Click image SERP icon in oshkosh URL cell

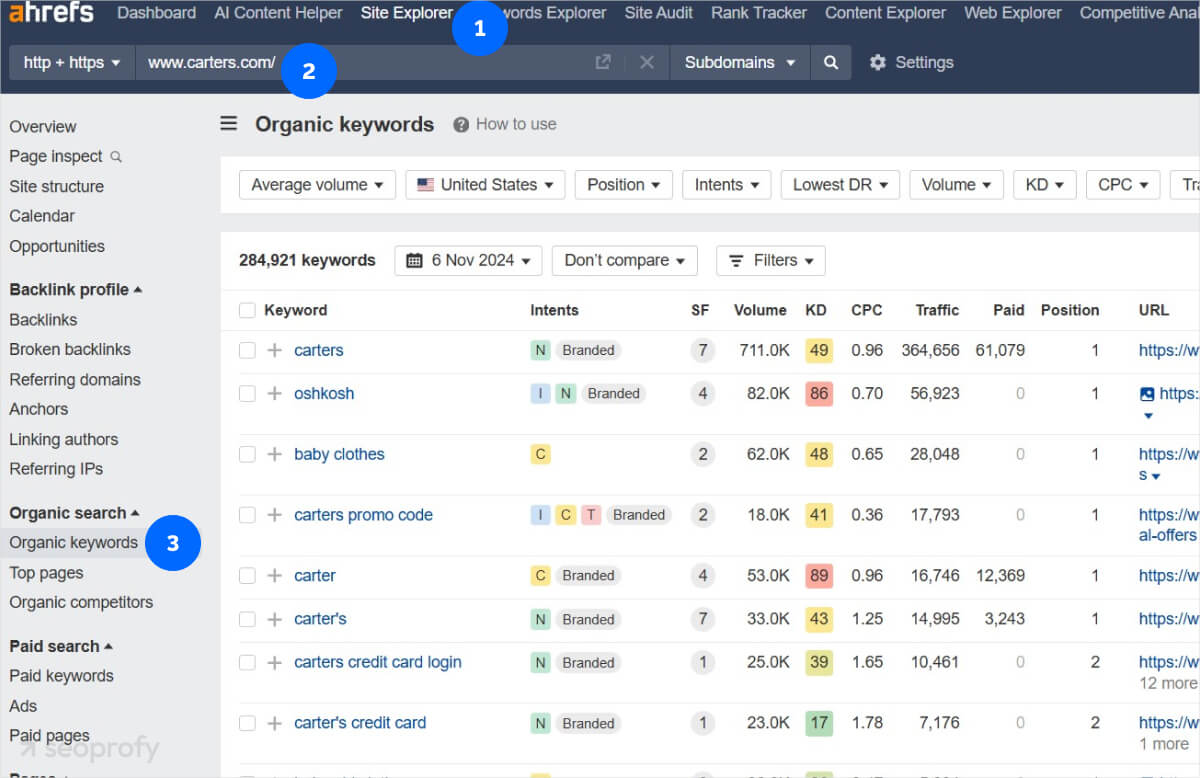(1147, 394)
